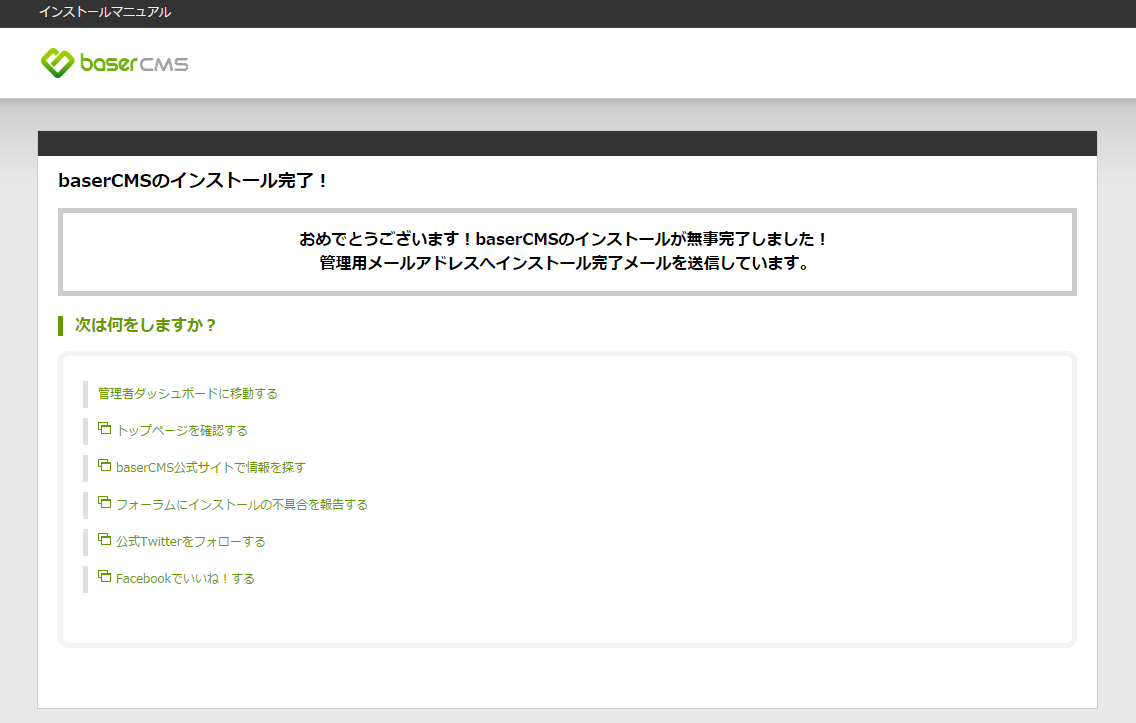Viewport: 1136px width, 723px height.
Task: Open インストールマニュアル in the top bar
Action: (105, 12)
